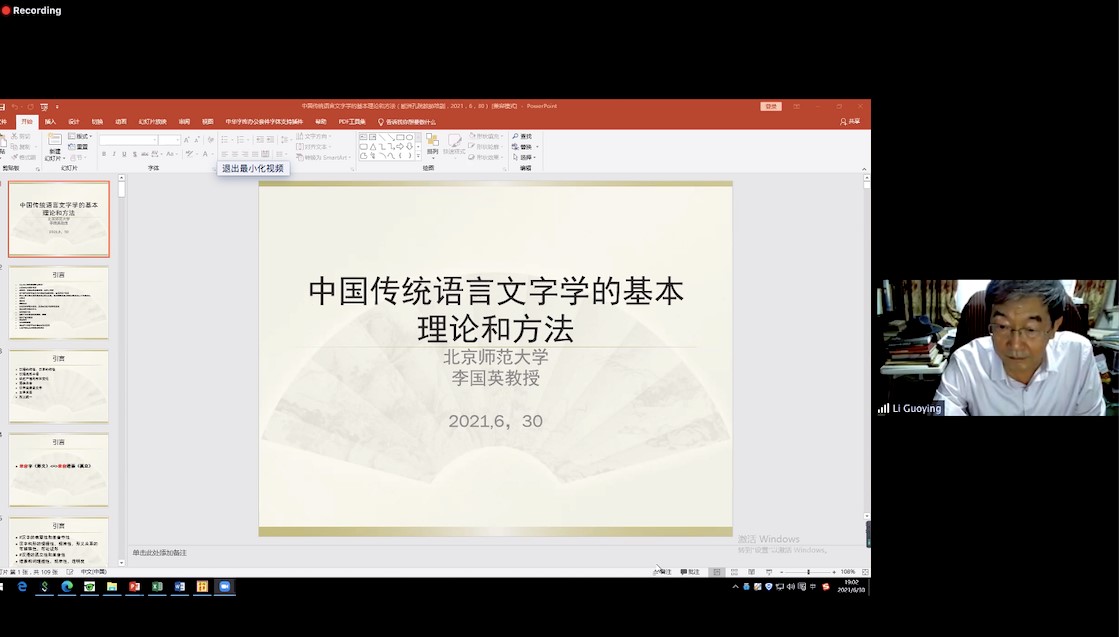Open the 设计 ribbon tab

coord(74,121)
